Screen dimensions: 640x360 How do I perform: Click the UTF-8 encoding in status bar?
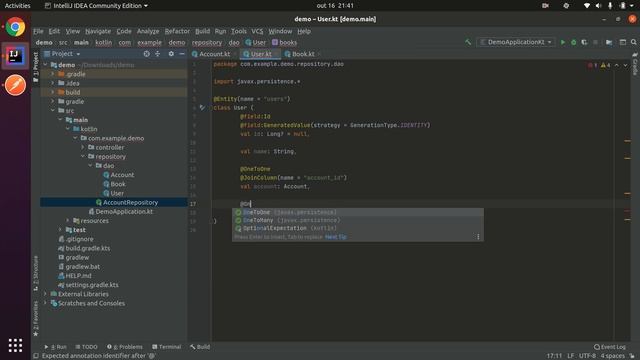pyautogui.click(x=587, y=356)
